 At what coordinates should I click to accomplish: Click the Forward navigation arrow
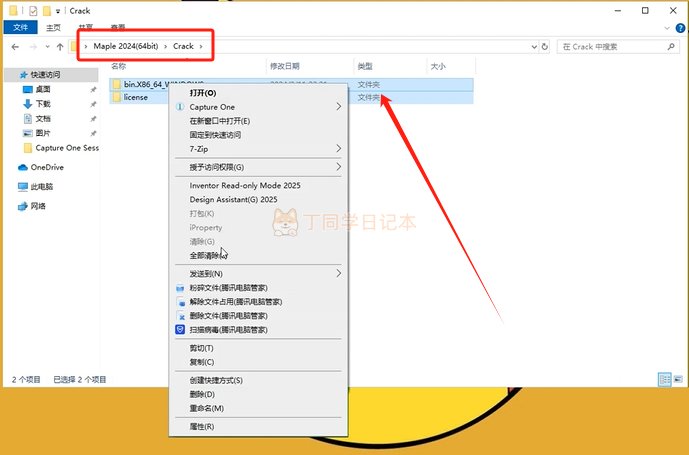pyautogui.click(x=33, y=47)
